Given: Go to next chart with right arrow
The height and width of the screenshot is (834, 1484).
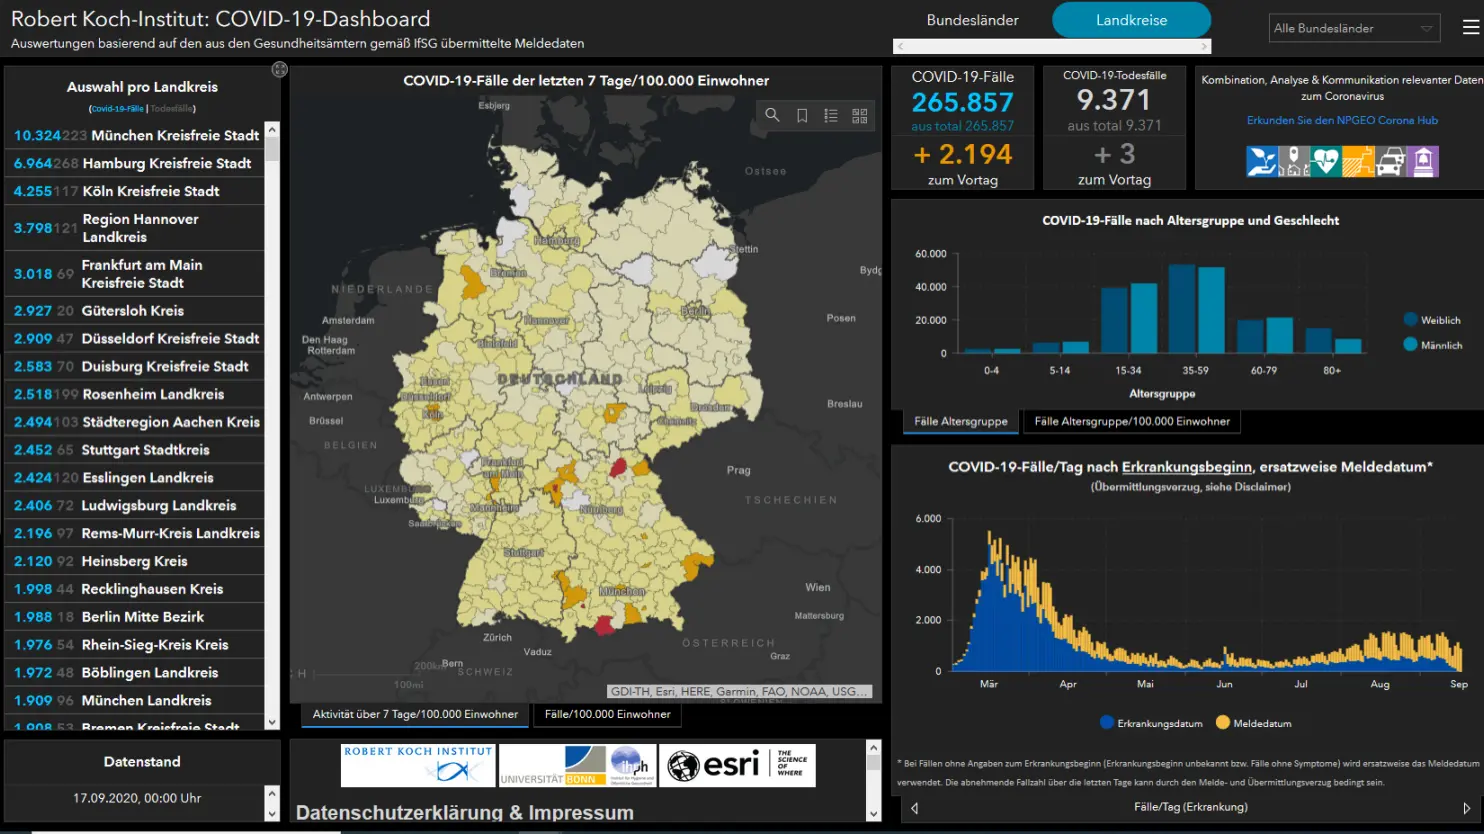Looking at the screenshot, I should click(x=1467, y=808).
